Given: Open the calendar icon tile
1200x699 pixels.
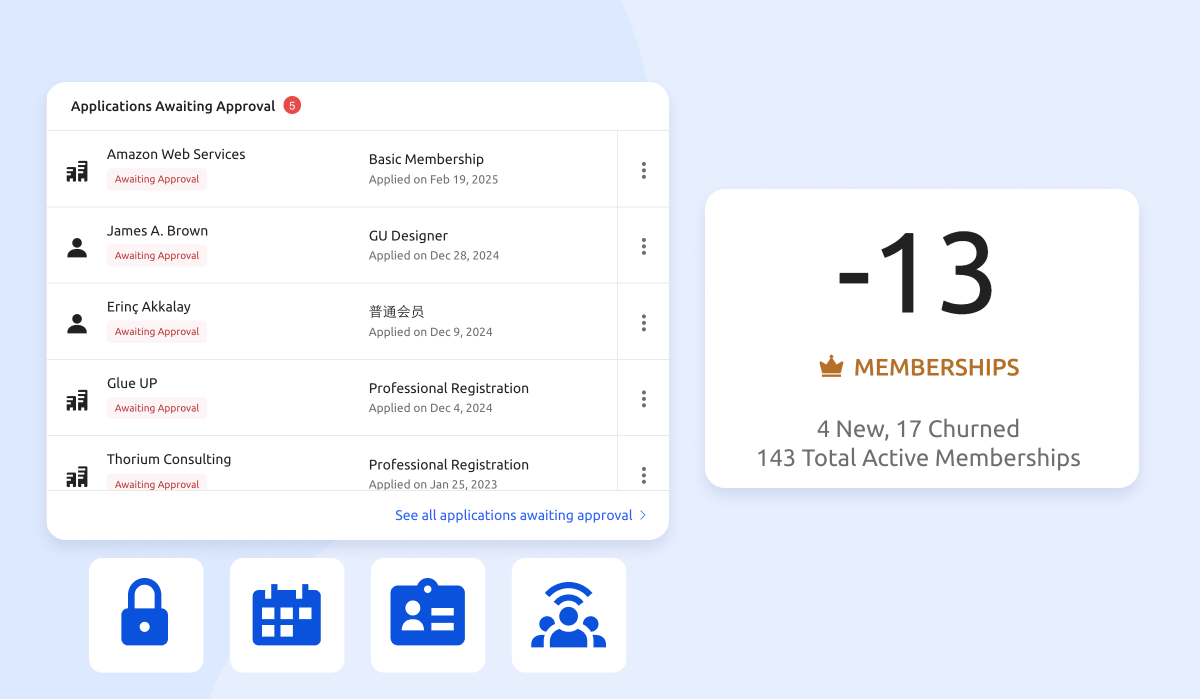Looking at the screenshot, I should click(287, 614).
